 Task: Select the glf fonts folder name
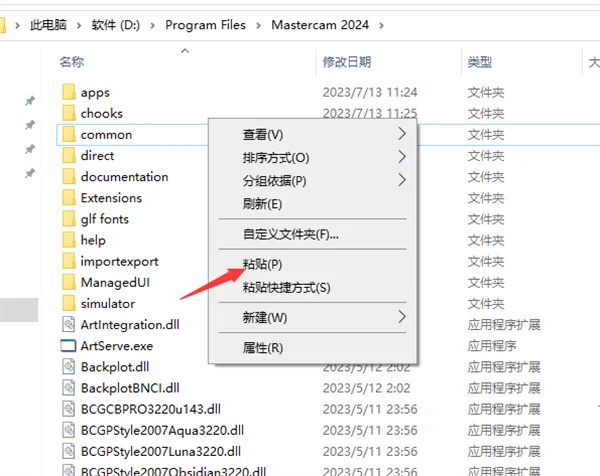point(105,219)
